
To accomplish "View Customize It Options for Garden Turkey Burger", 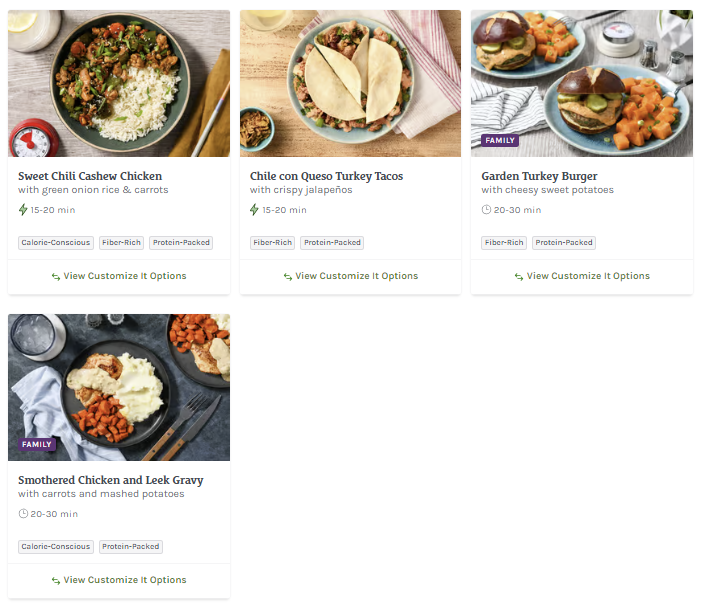I will (588, 276).
